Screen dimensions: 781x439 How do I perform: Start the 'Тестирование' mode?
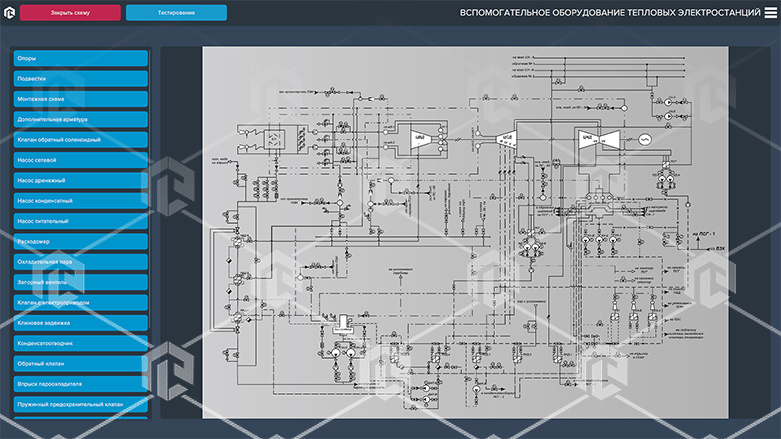(176, 13)
